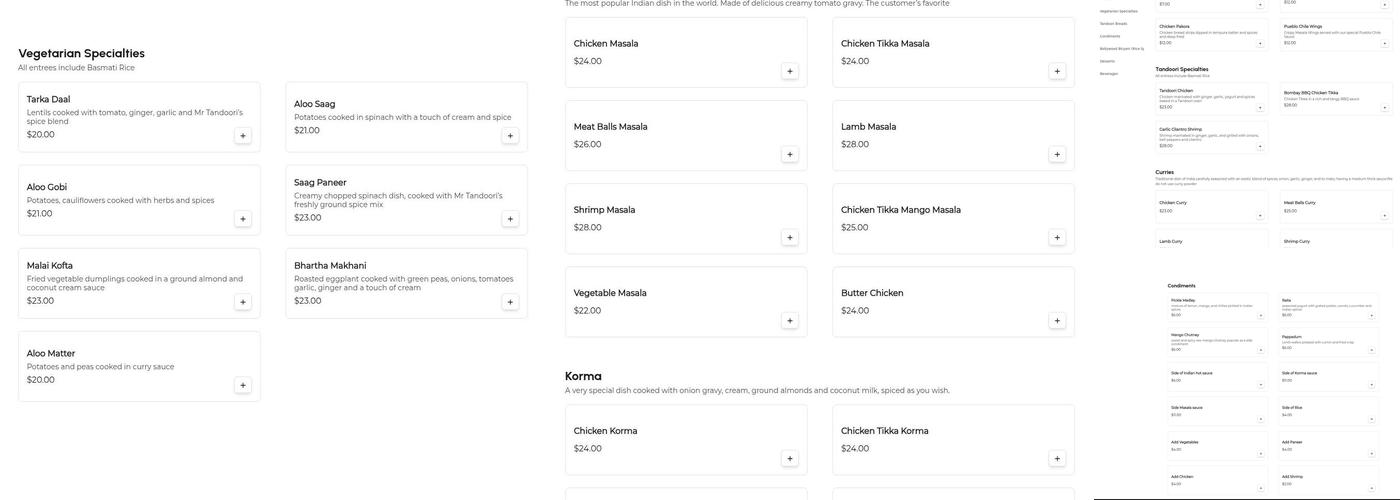Image resolution: width=1400 pixels, height=500 pixels.
Task: Add Malai Kofta to cart
Action: pyautogui.click(x=243, y=302)
